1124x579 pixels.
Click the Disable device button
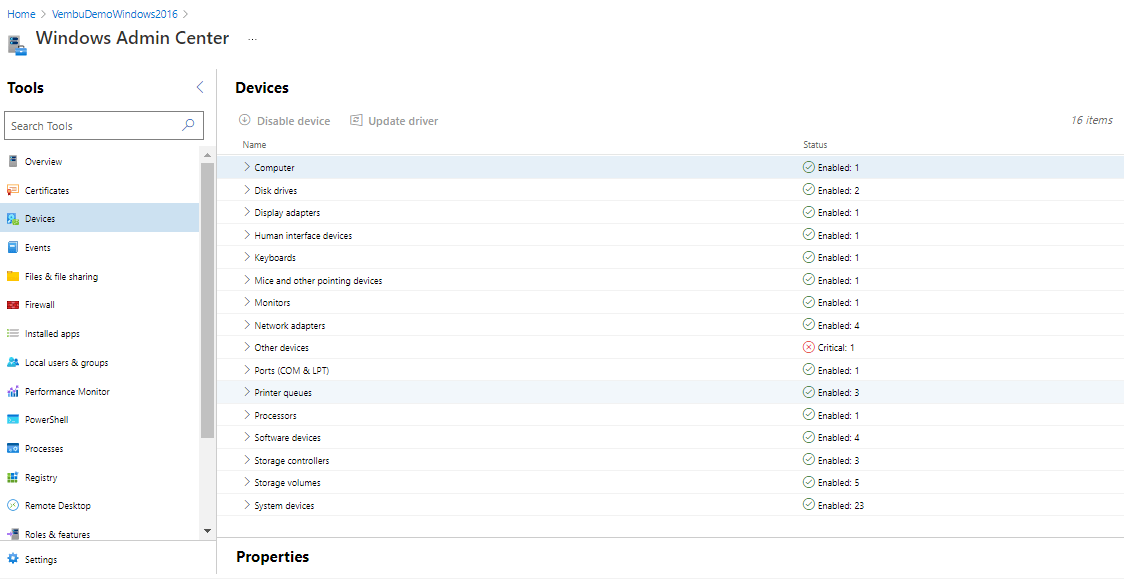coord(285,121)
